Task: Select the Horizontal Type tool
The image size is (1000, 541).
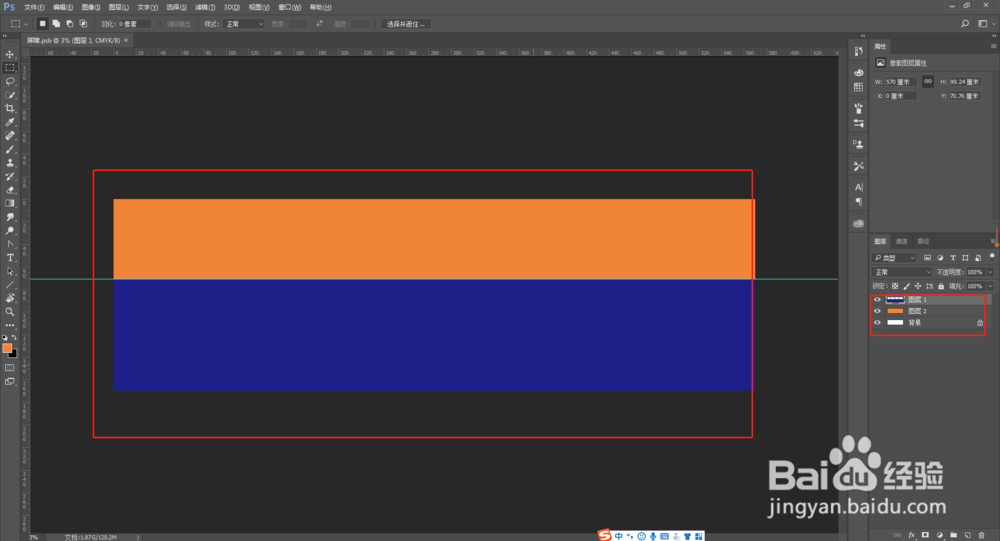Action: [x=10, y=258]
